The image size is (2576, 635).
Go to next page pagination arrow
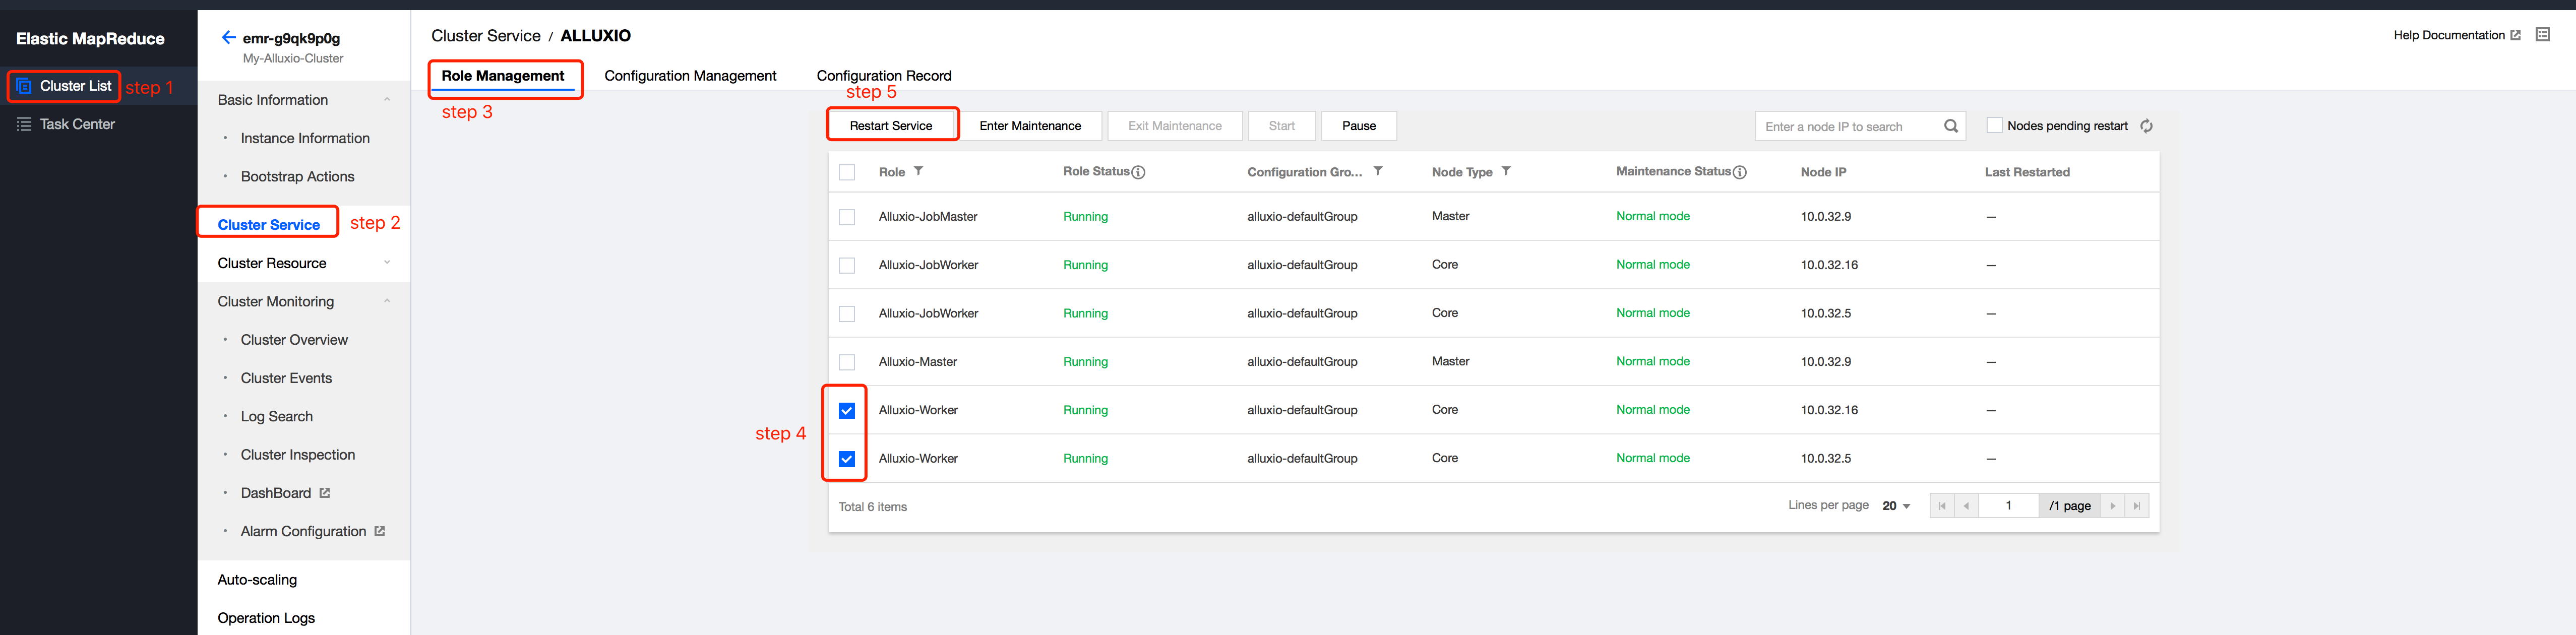[2112, 506]
